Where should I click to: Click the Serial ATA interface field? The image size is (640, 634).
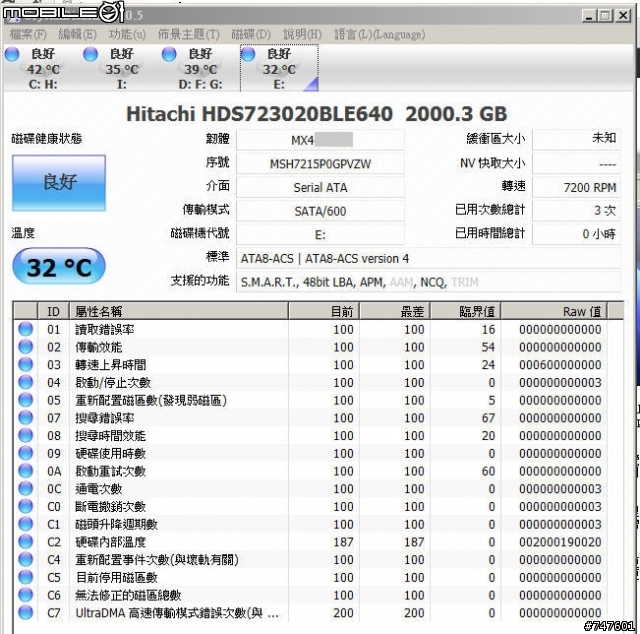pyautogui.click(x=320, y=187)
